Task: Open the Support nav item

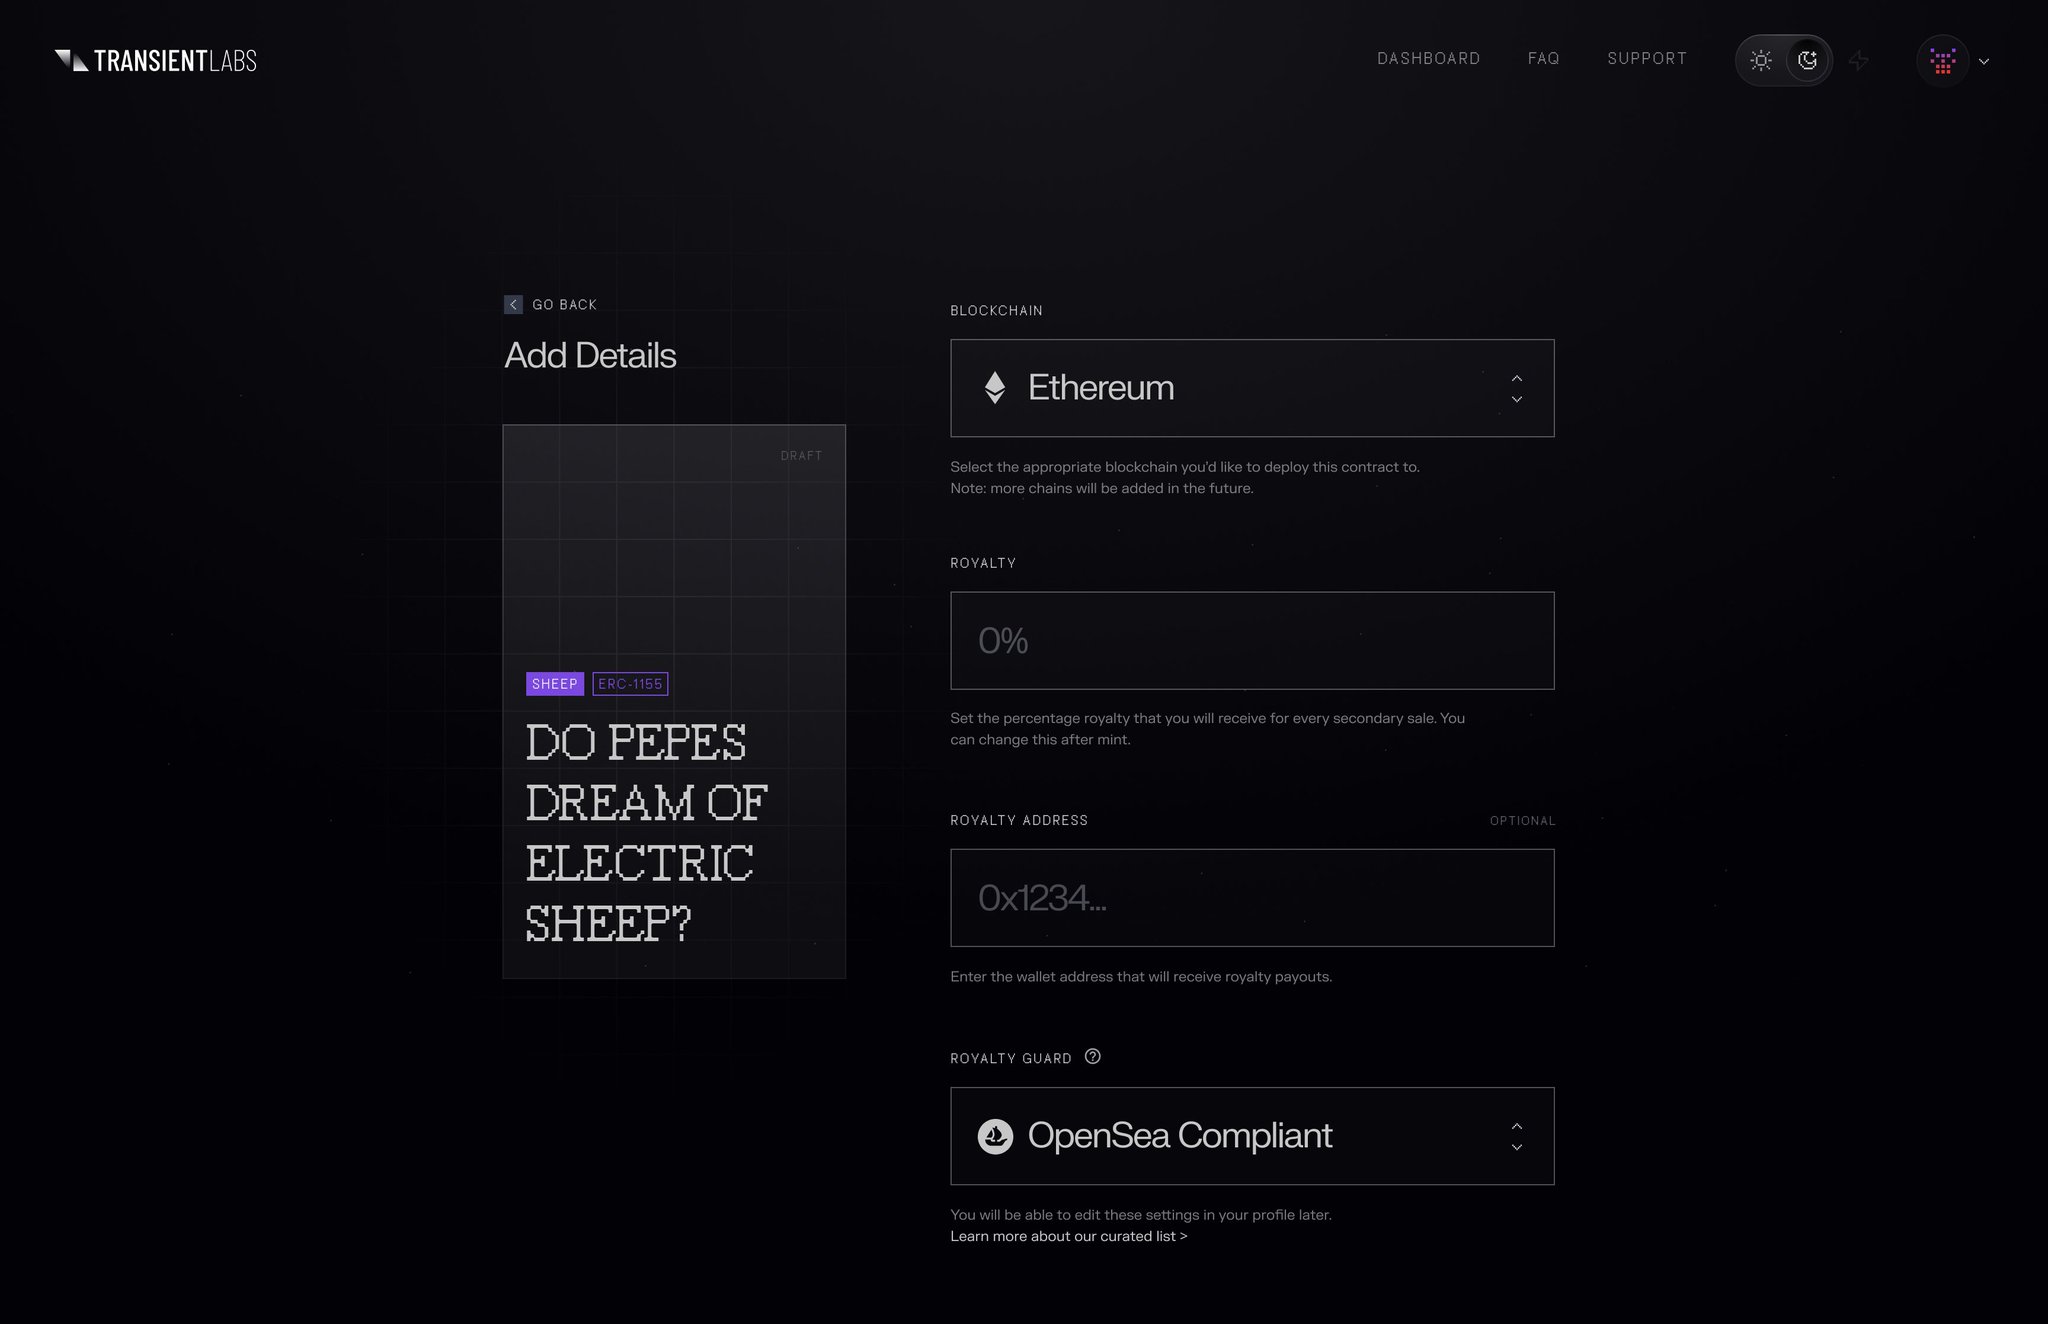Action: point(1646,59)
